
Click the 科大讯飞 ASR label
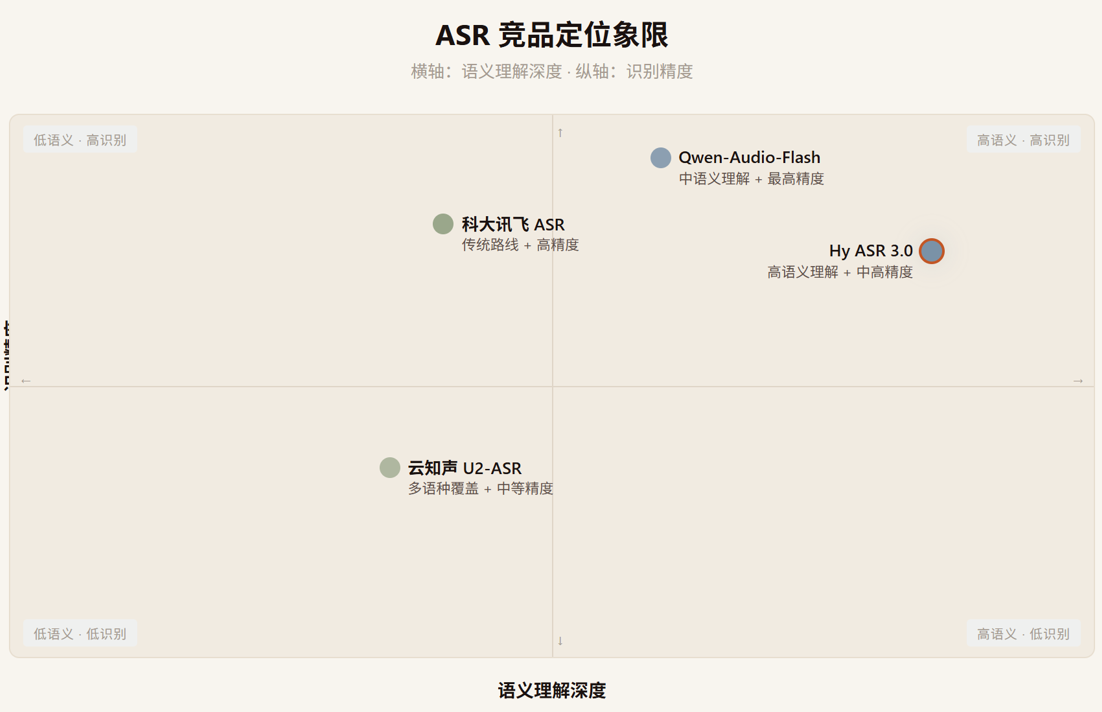pyautogui.click(x=513, y=224)
